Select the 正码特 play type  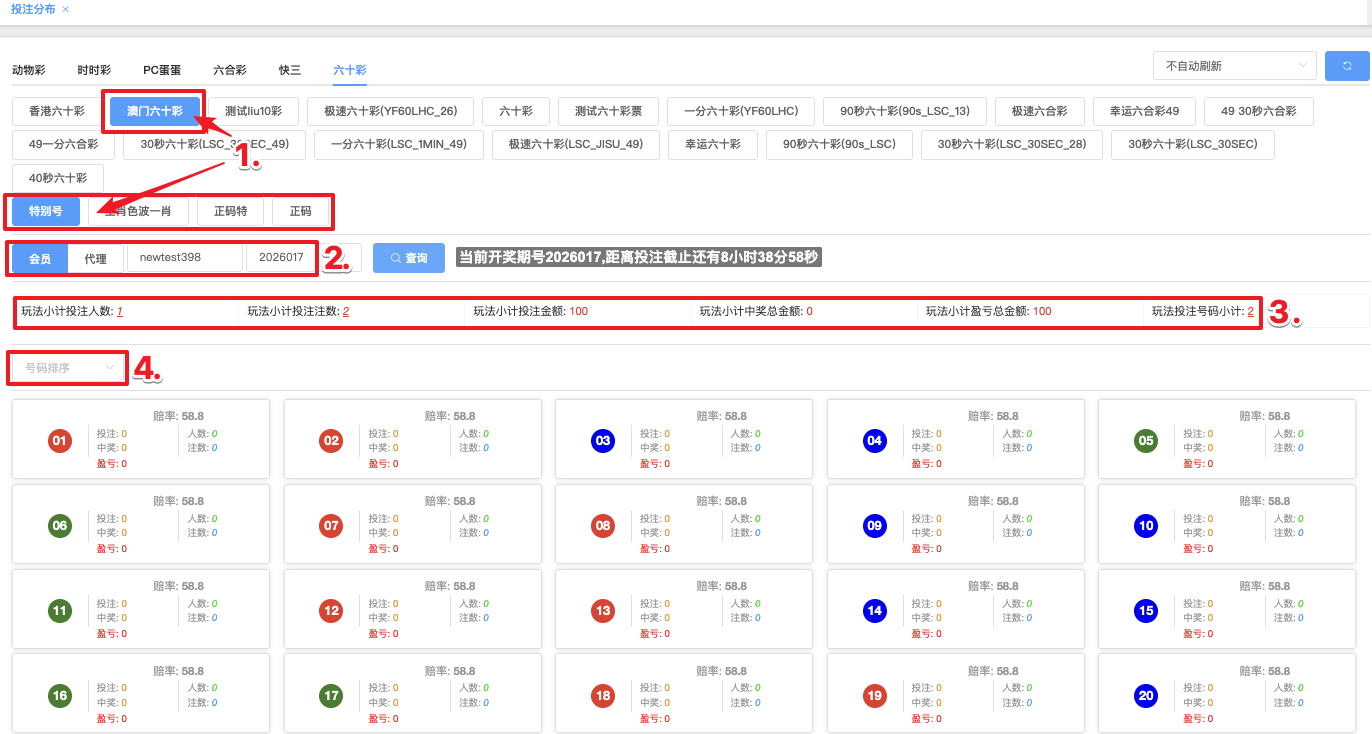coord(230,211)
